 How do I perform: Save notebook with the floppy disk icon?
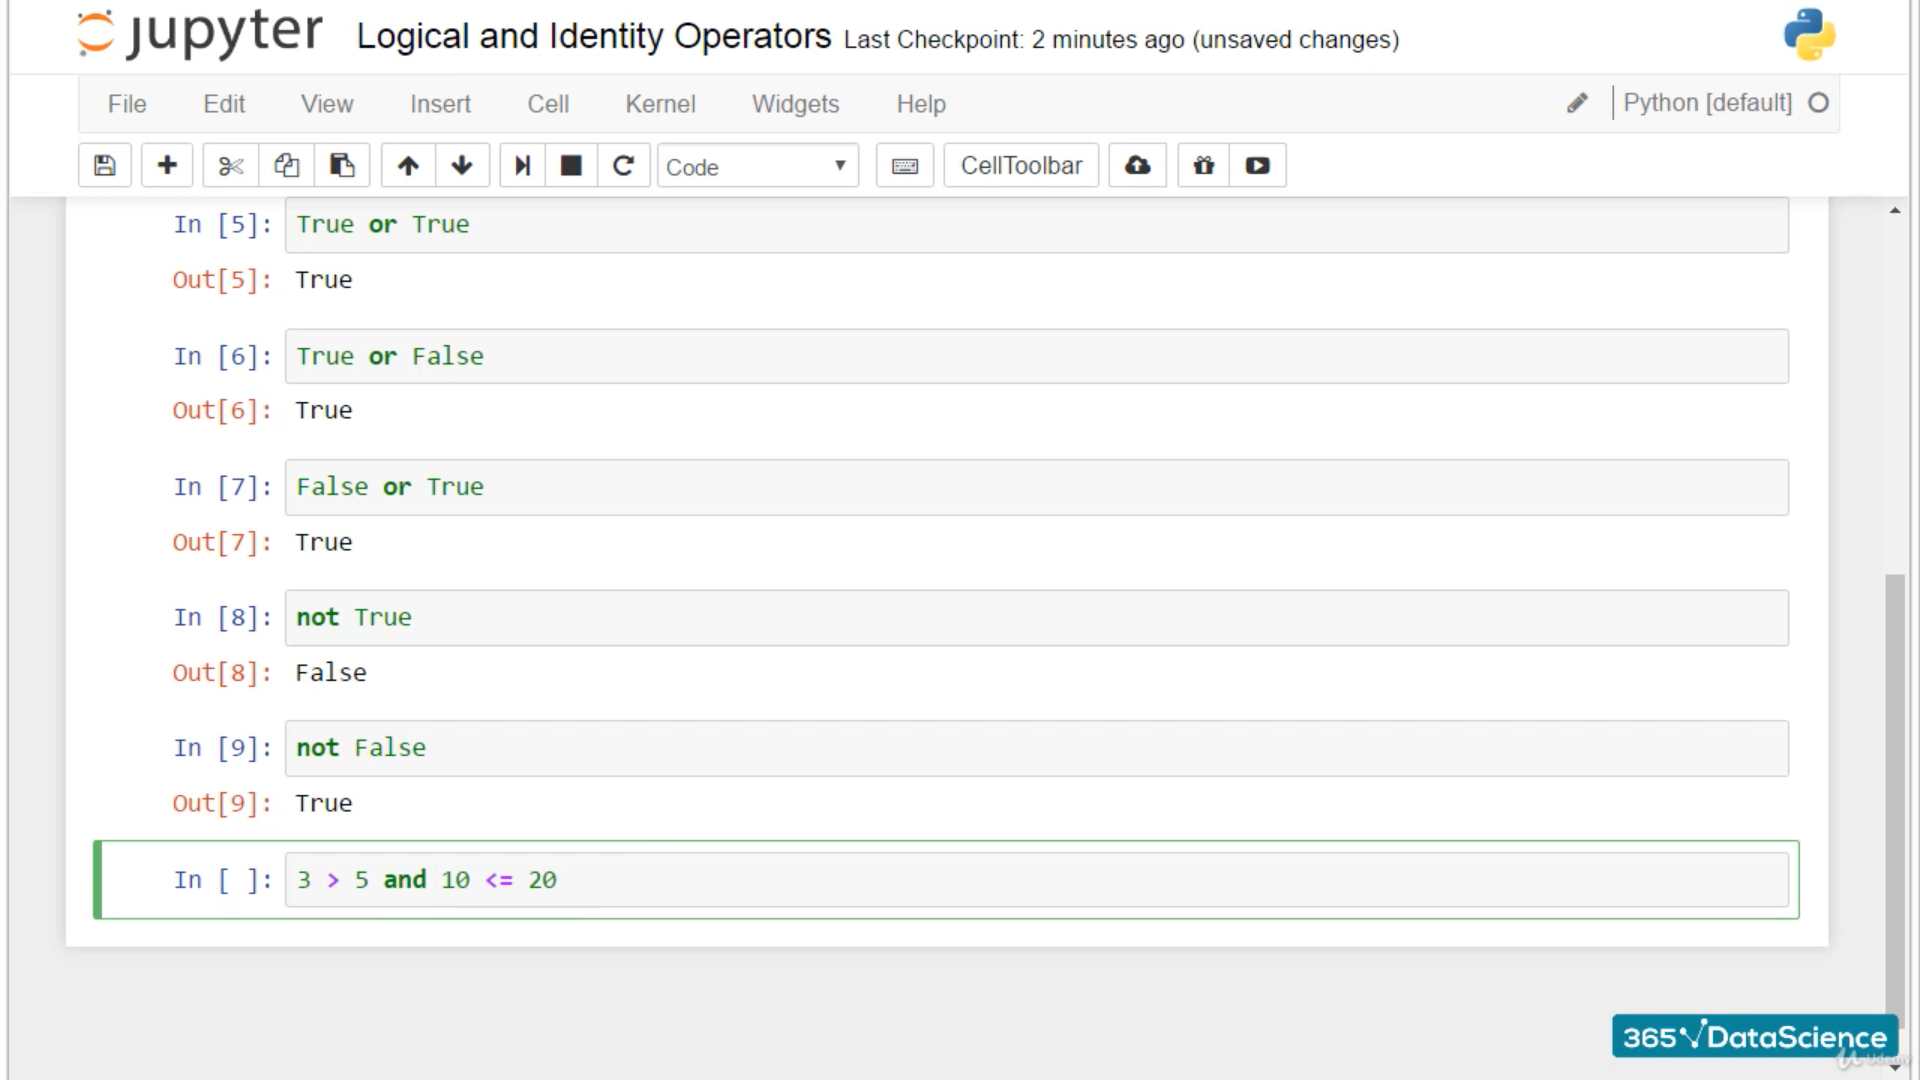tap(105, 166)
